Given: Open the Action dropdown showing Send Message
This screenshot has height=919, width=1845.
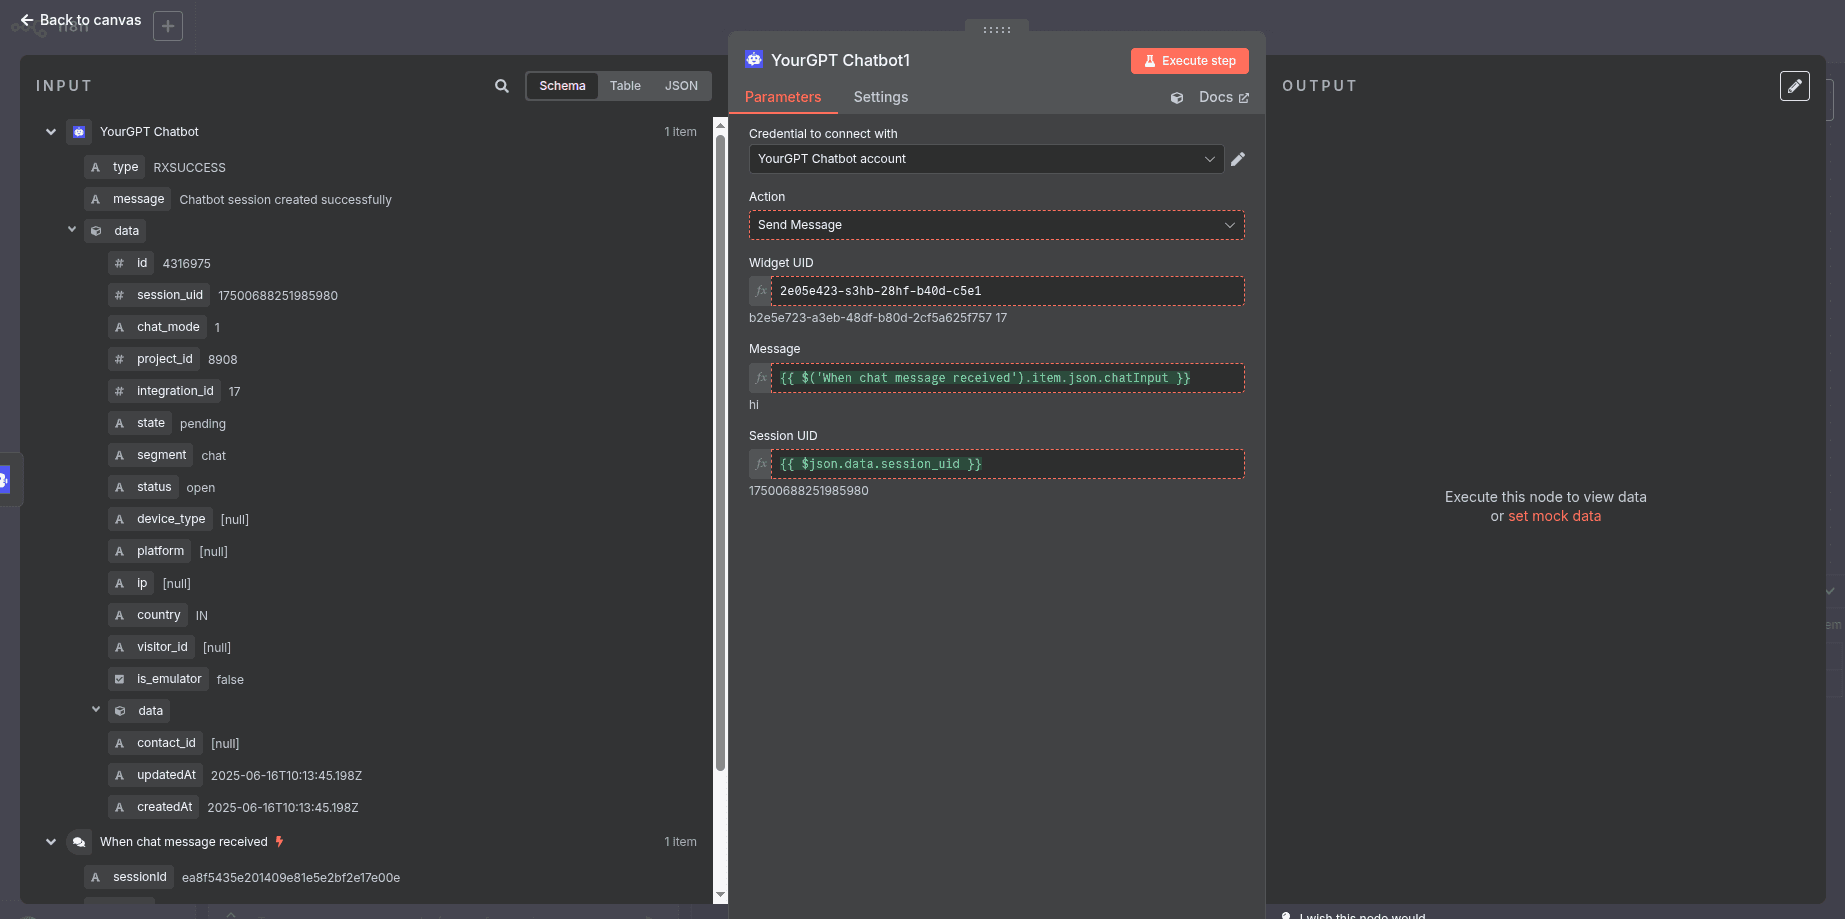Looking at the screenshot, I should [996, 225].
